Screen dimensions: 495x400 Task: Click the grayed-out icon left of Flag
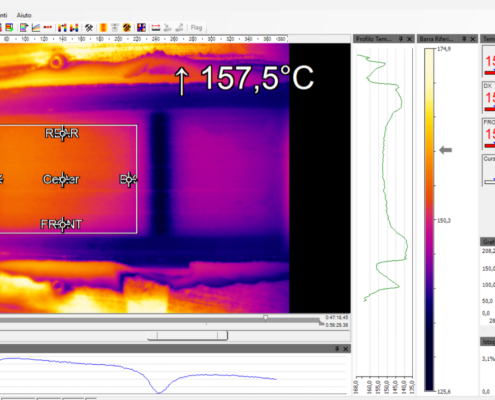pos(179,28)
